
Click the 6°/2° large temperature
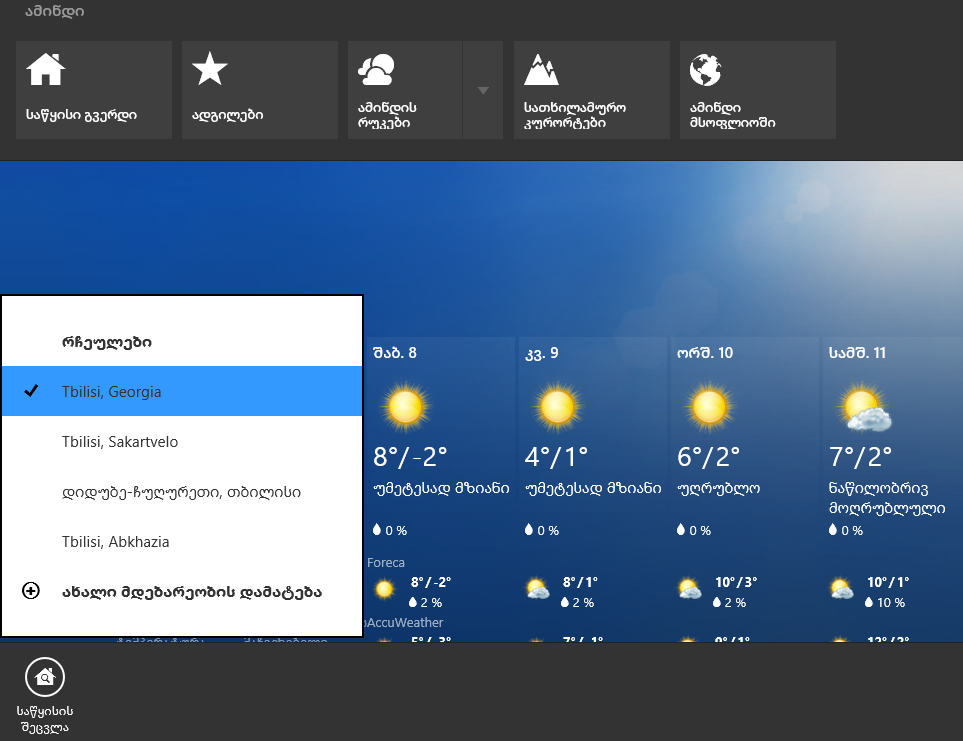click(708, 457)
